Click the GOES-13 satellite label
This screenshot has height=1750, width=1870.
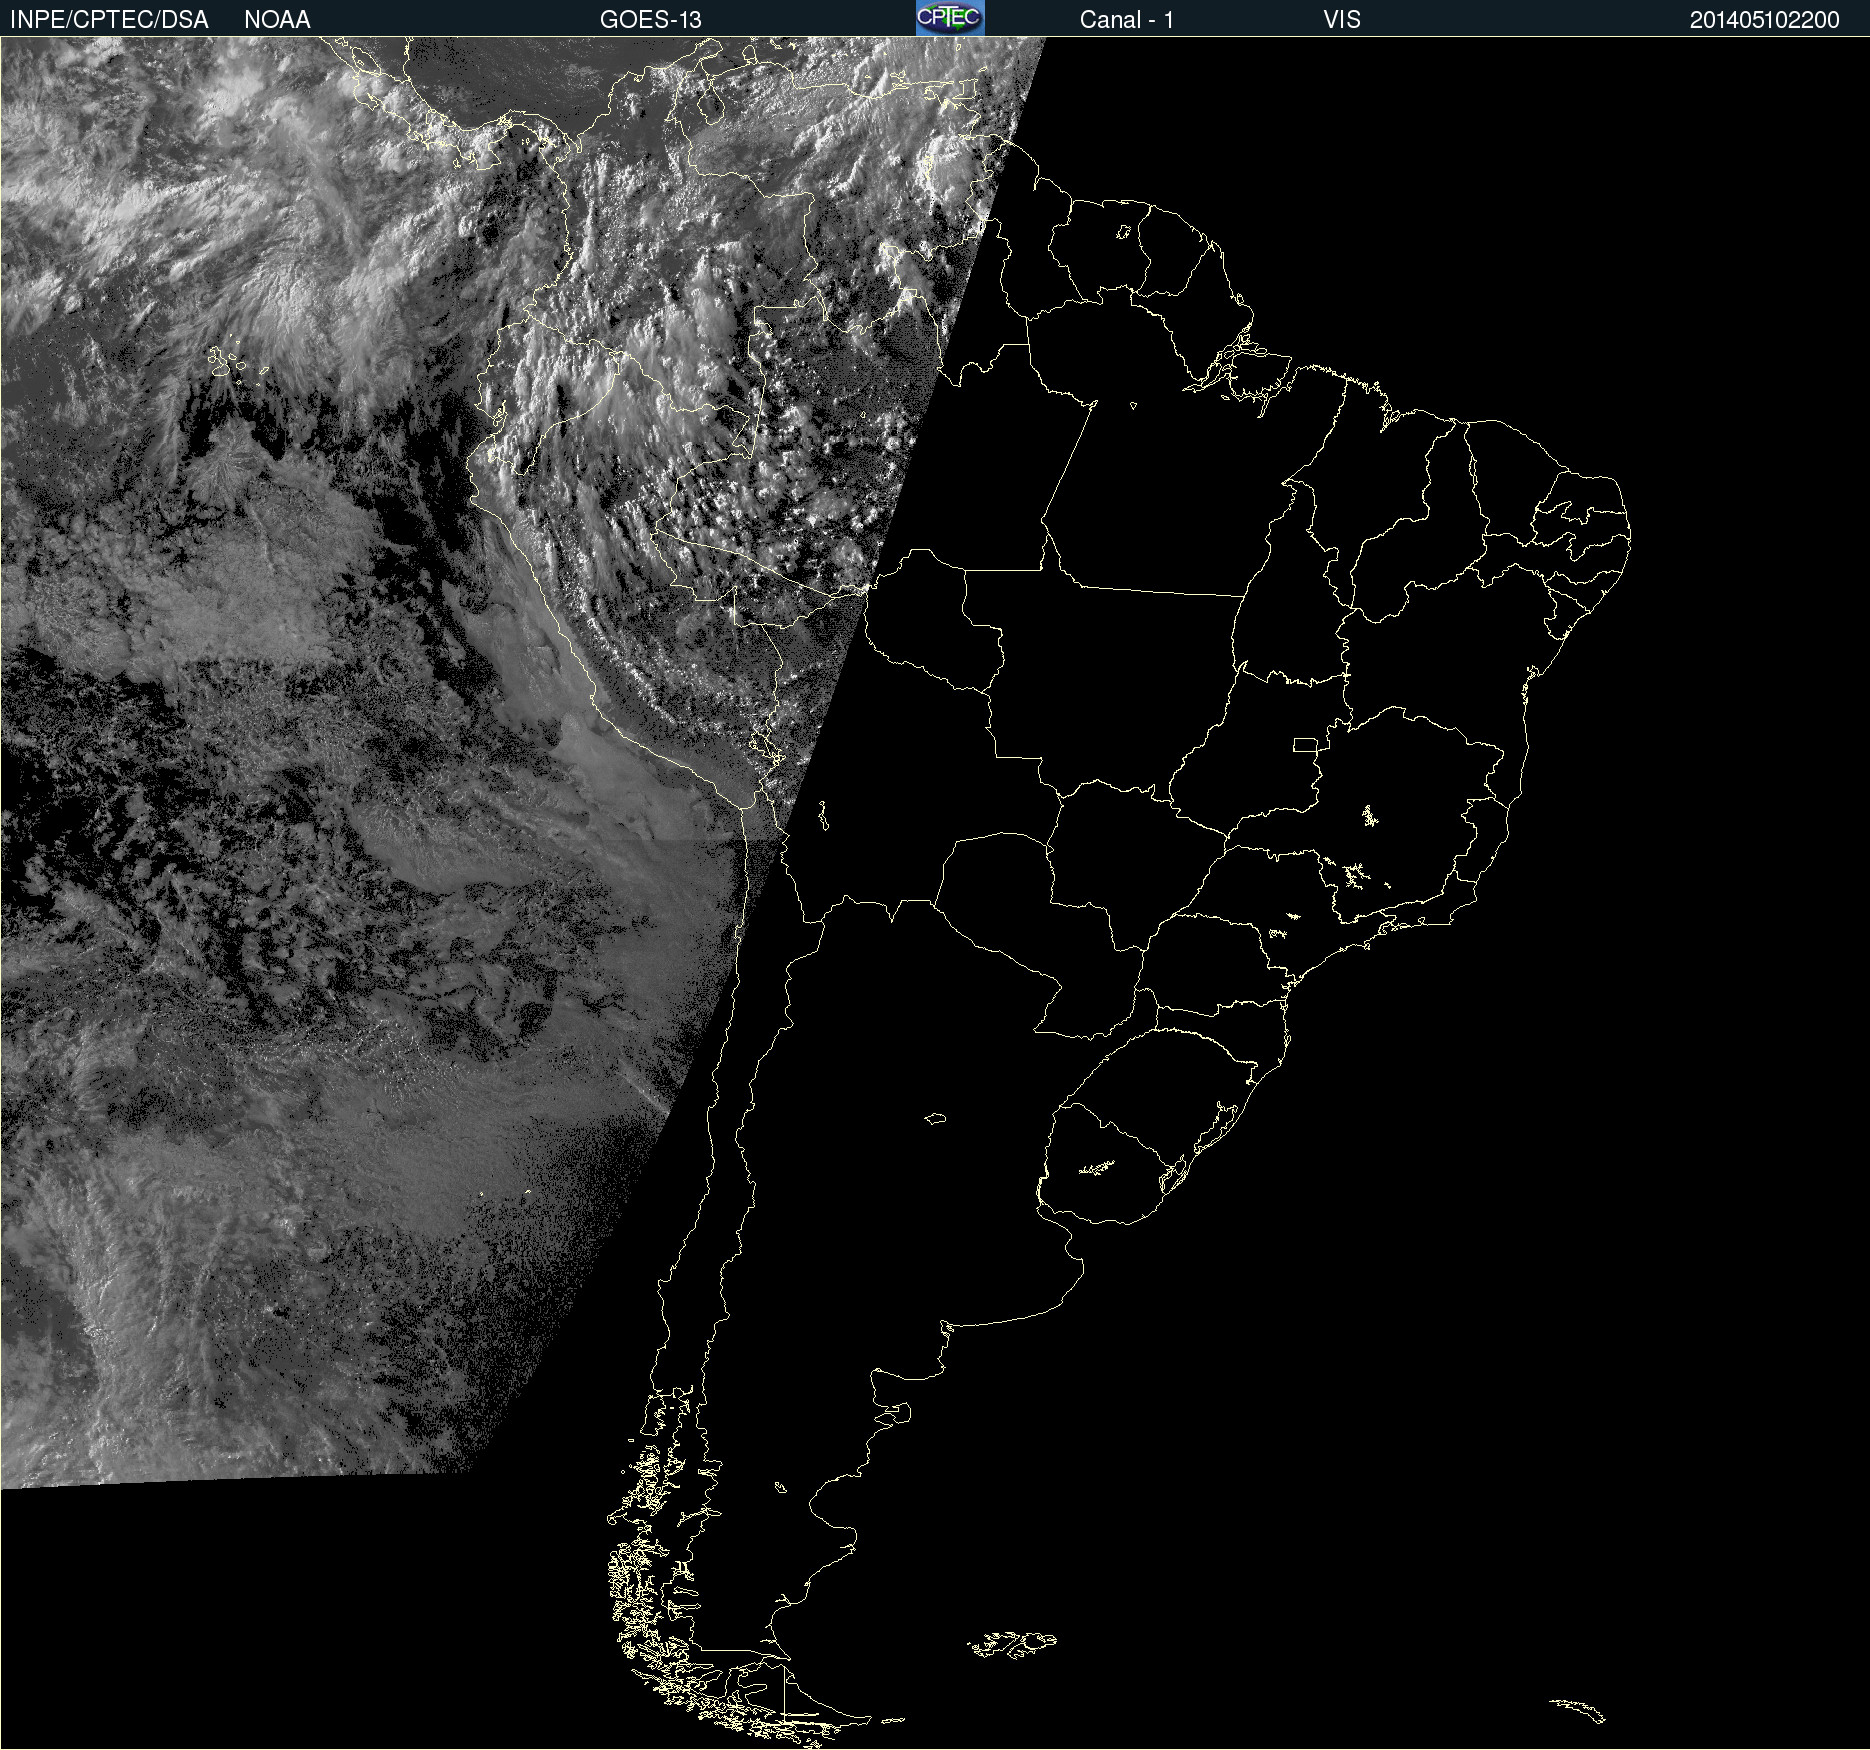coord(651,20)
